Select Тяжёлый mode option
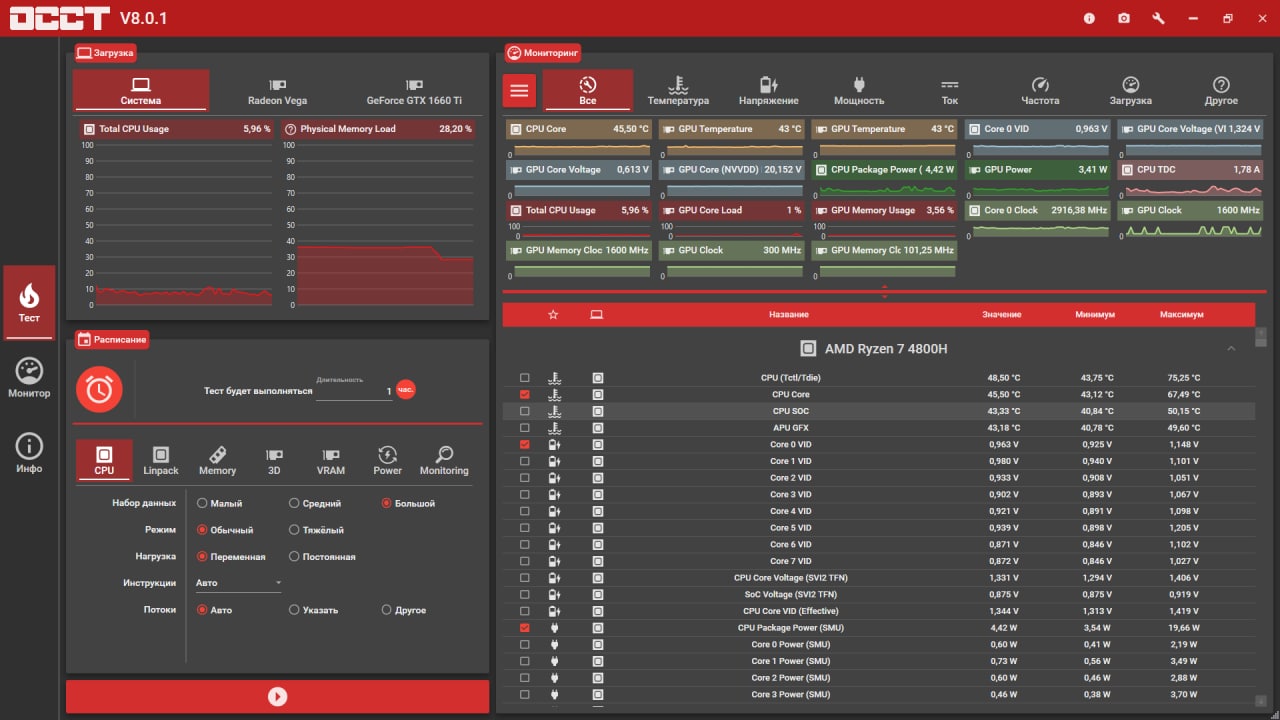Viewport: 1280px width, 720px height. [316, 530]
